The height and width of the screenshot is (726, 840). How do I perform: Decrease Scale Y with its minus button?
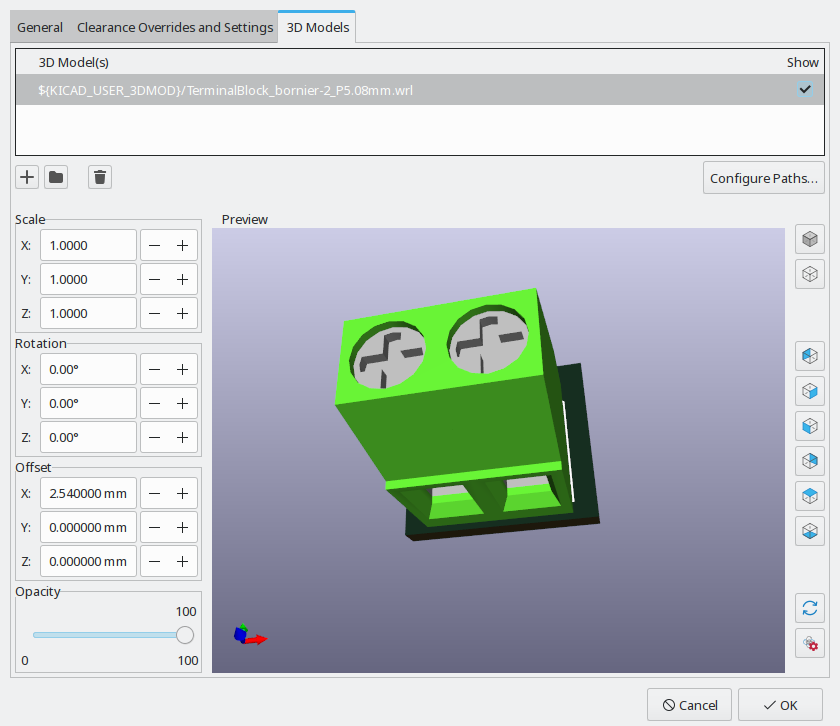[154, 280]
